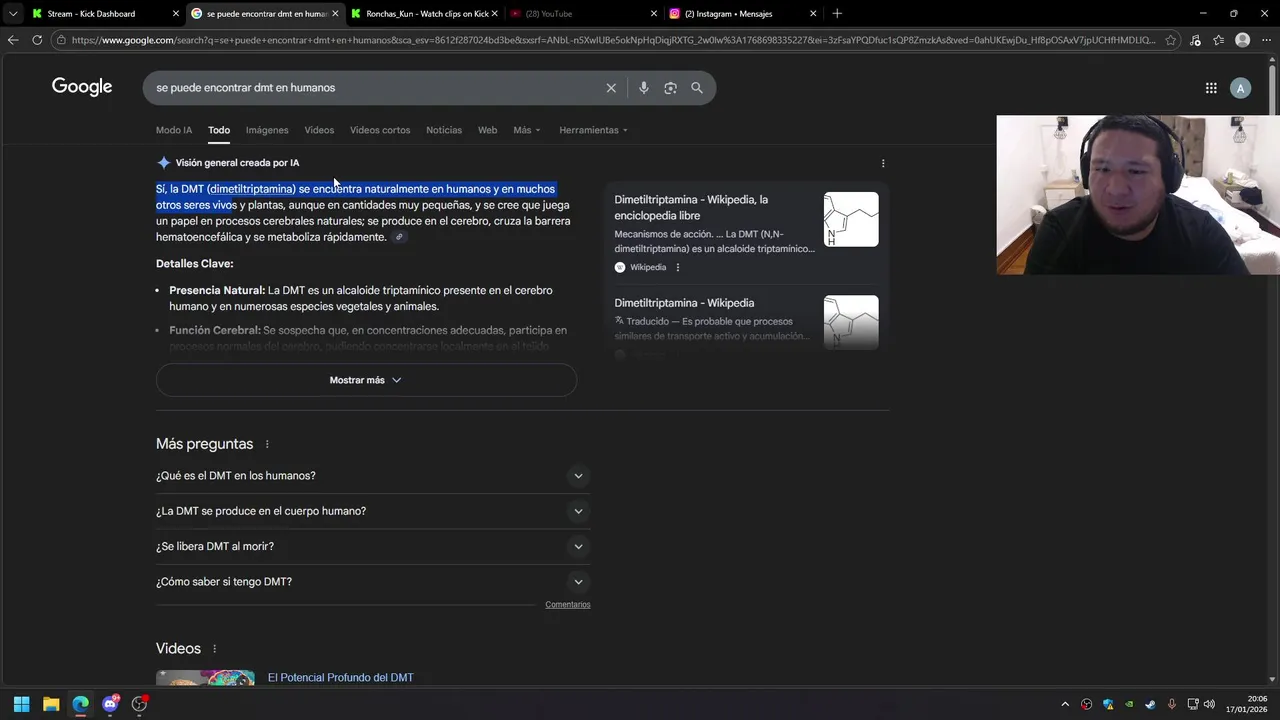The image size is (1280, 720).
Task: Expand AI overview with Mostrar más
Action: (366, 380)
